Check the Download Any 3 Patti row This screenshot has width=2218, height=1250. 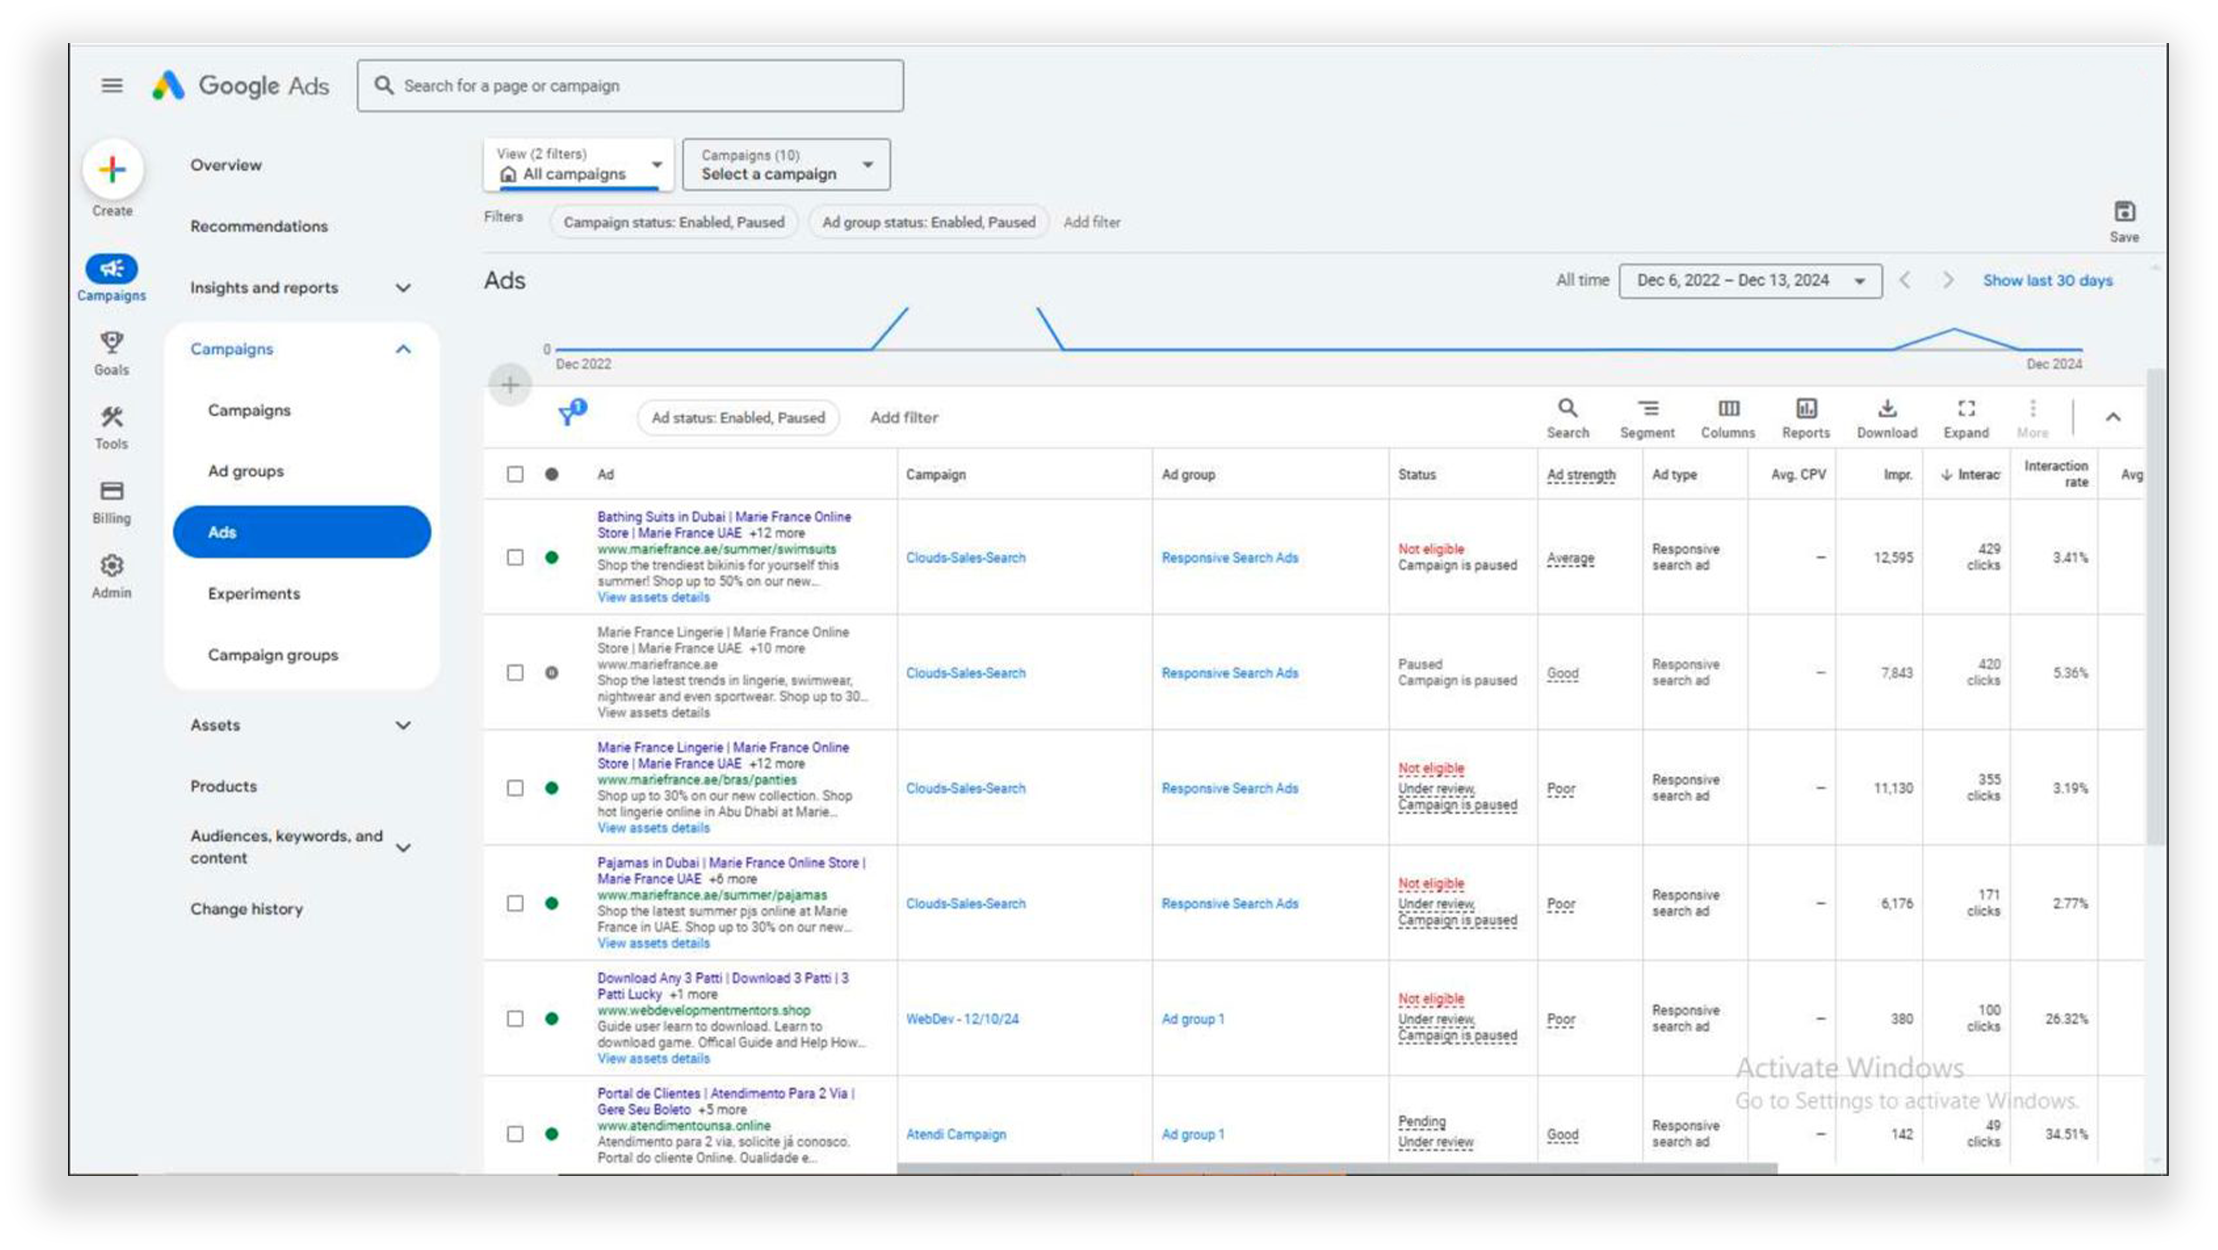click(515, 1018)
